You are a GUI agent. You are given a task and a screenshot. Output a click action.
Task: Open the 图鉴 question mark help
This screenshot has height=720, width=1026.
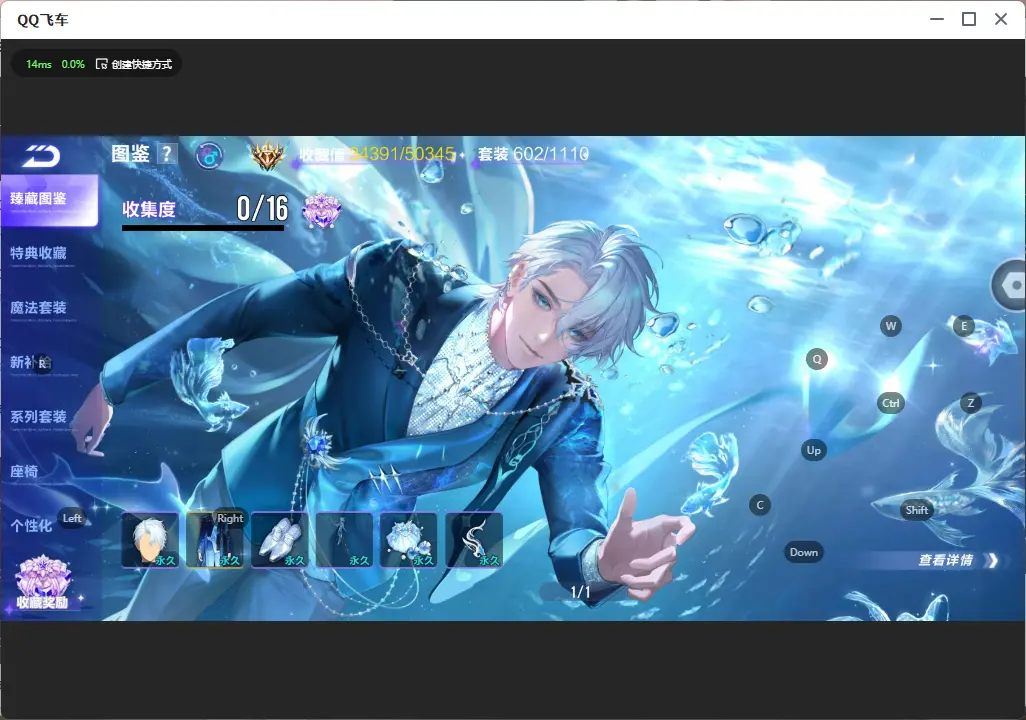[167, 154]
